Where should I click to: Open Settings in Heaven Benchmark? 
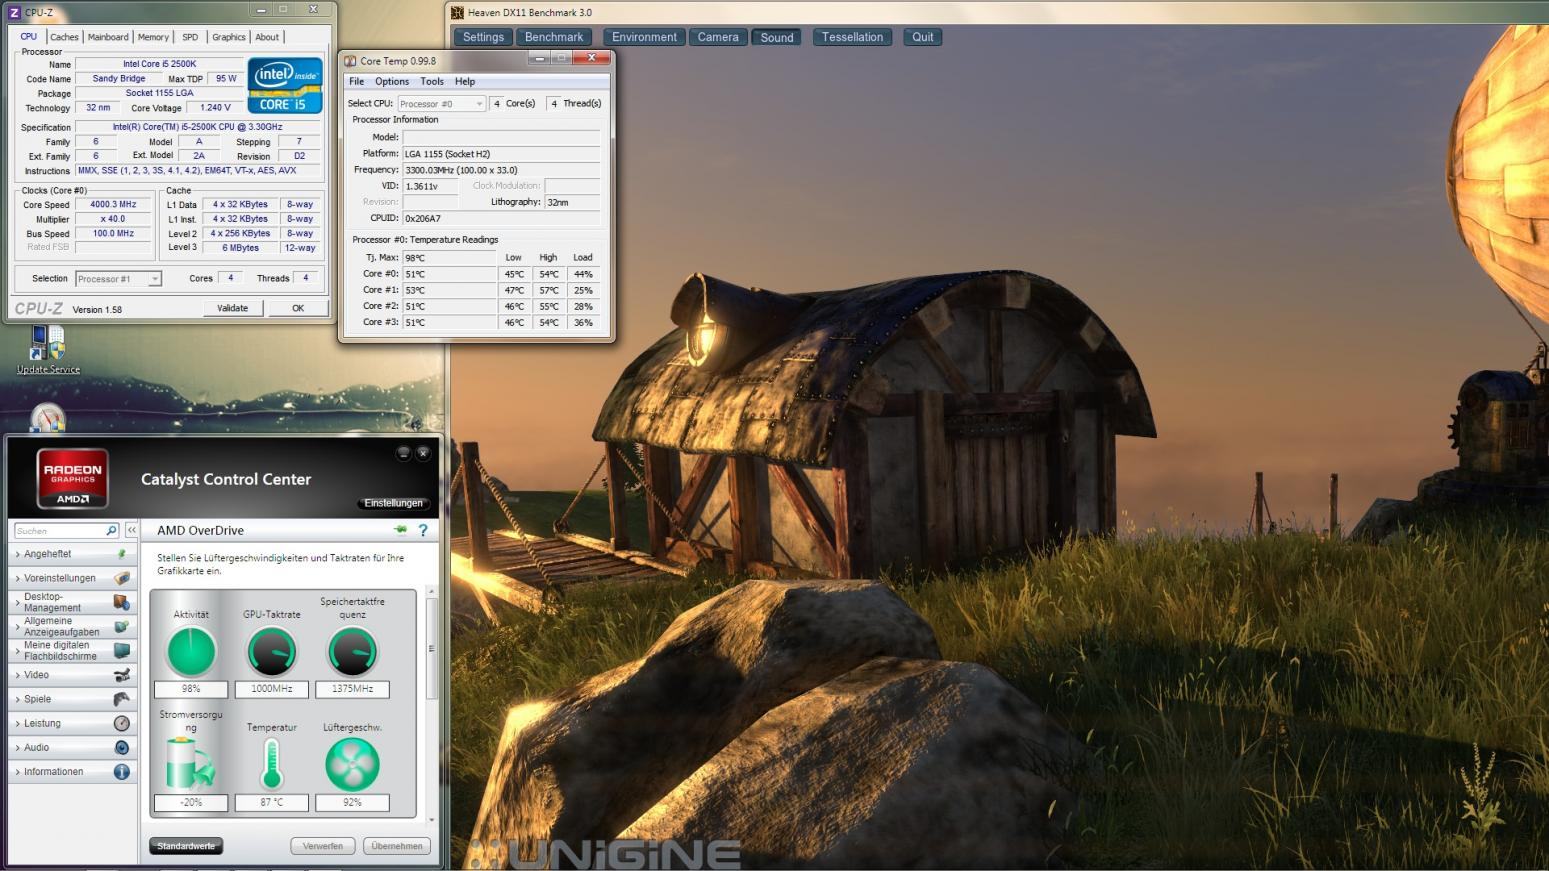(x=483, y=37)
